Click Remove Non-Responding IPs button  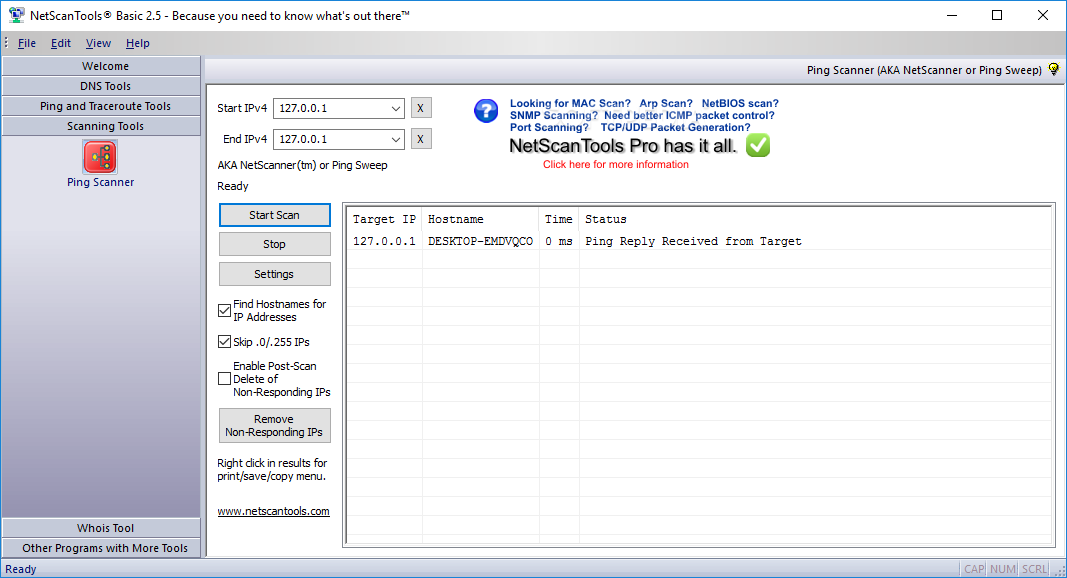pos(274,426)
